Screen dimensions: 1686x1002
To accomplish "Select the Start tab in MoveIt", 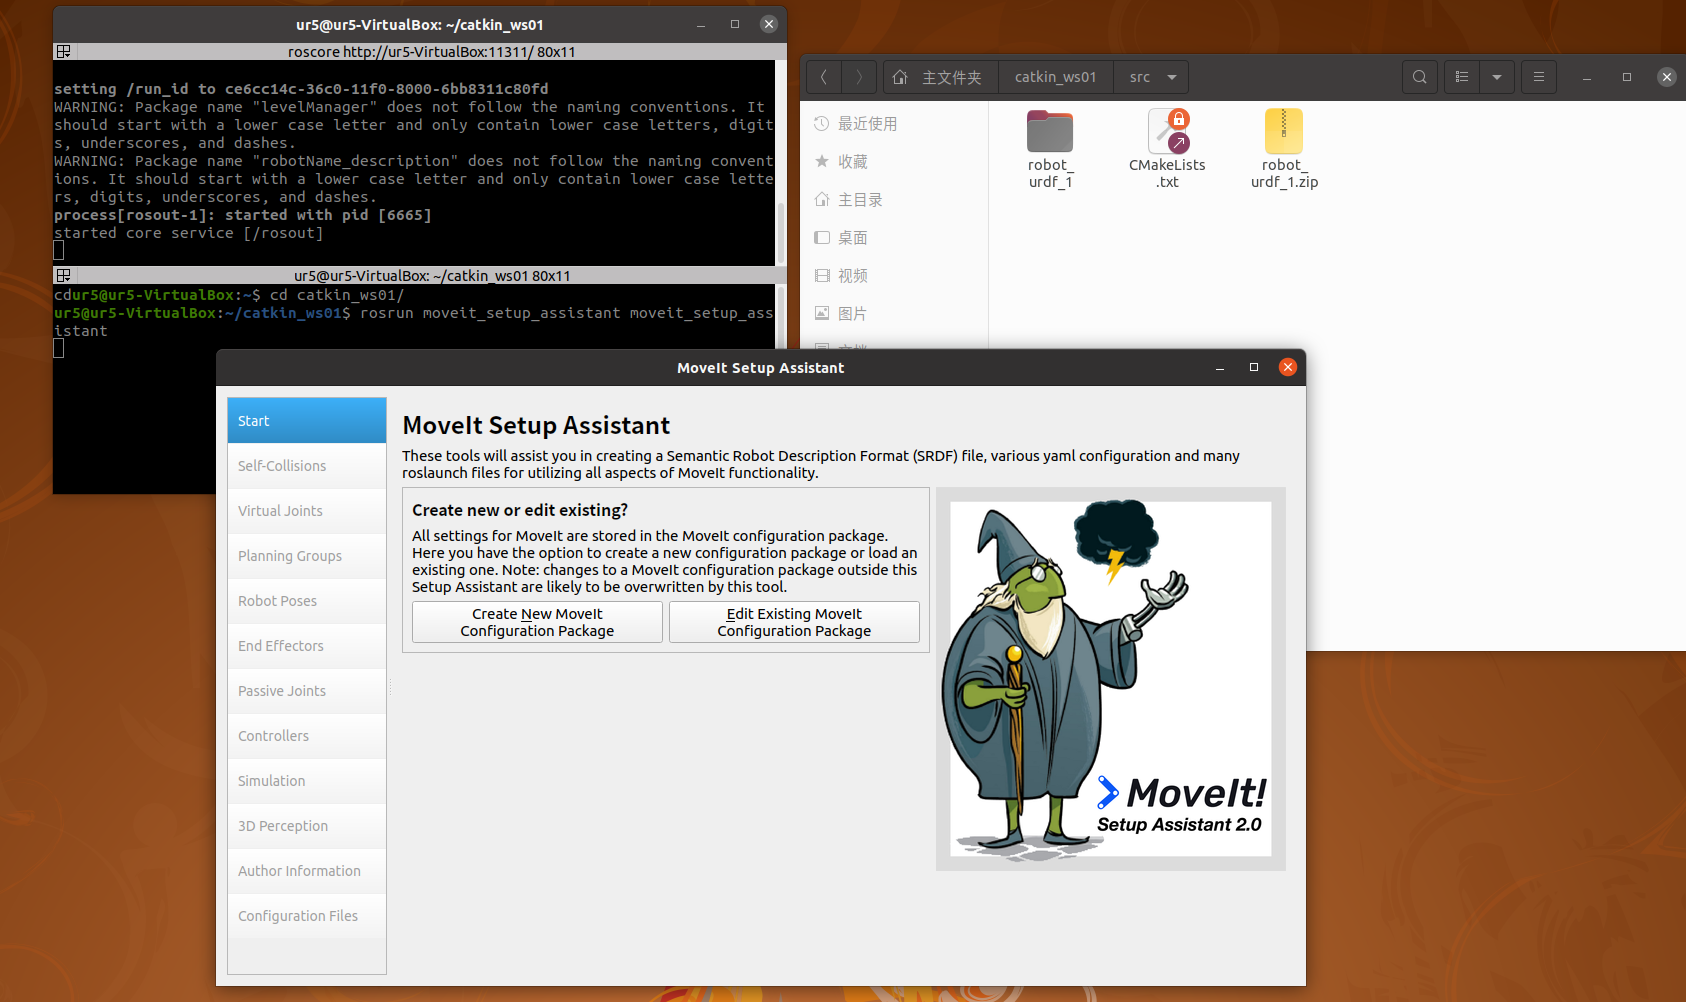I will (307, 421).
